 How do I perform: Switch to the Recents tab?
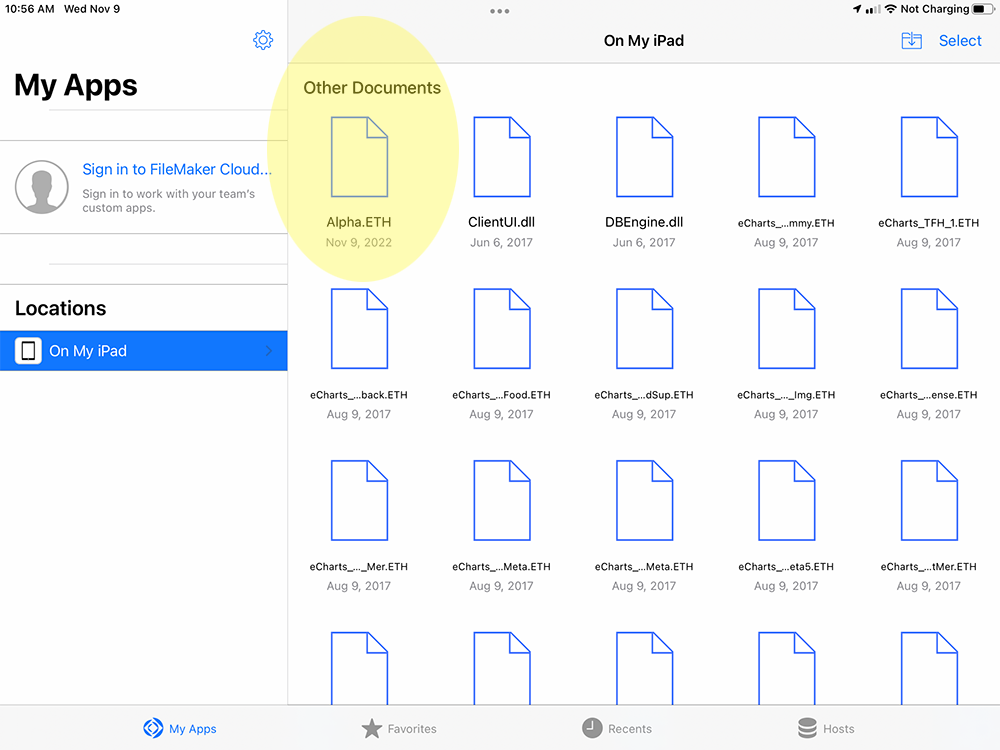617,728
